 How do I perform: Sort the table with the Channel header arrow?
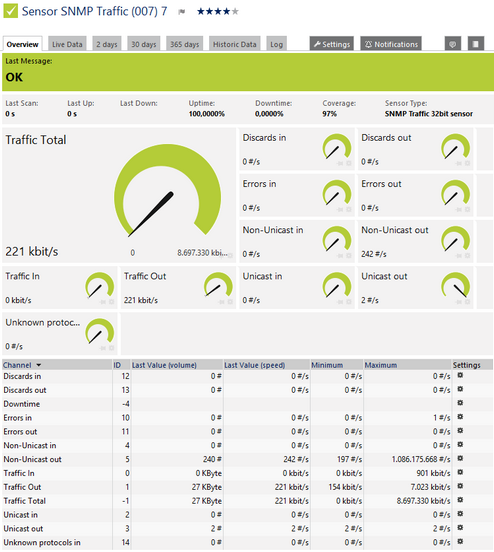(x=39, y=365)
